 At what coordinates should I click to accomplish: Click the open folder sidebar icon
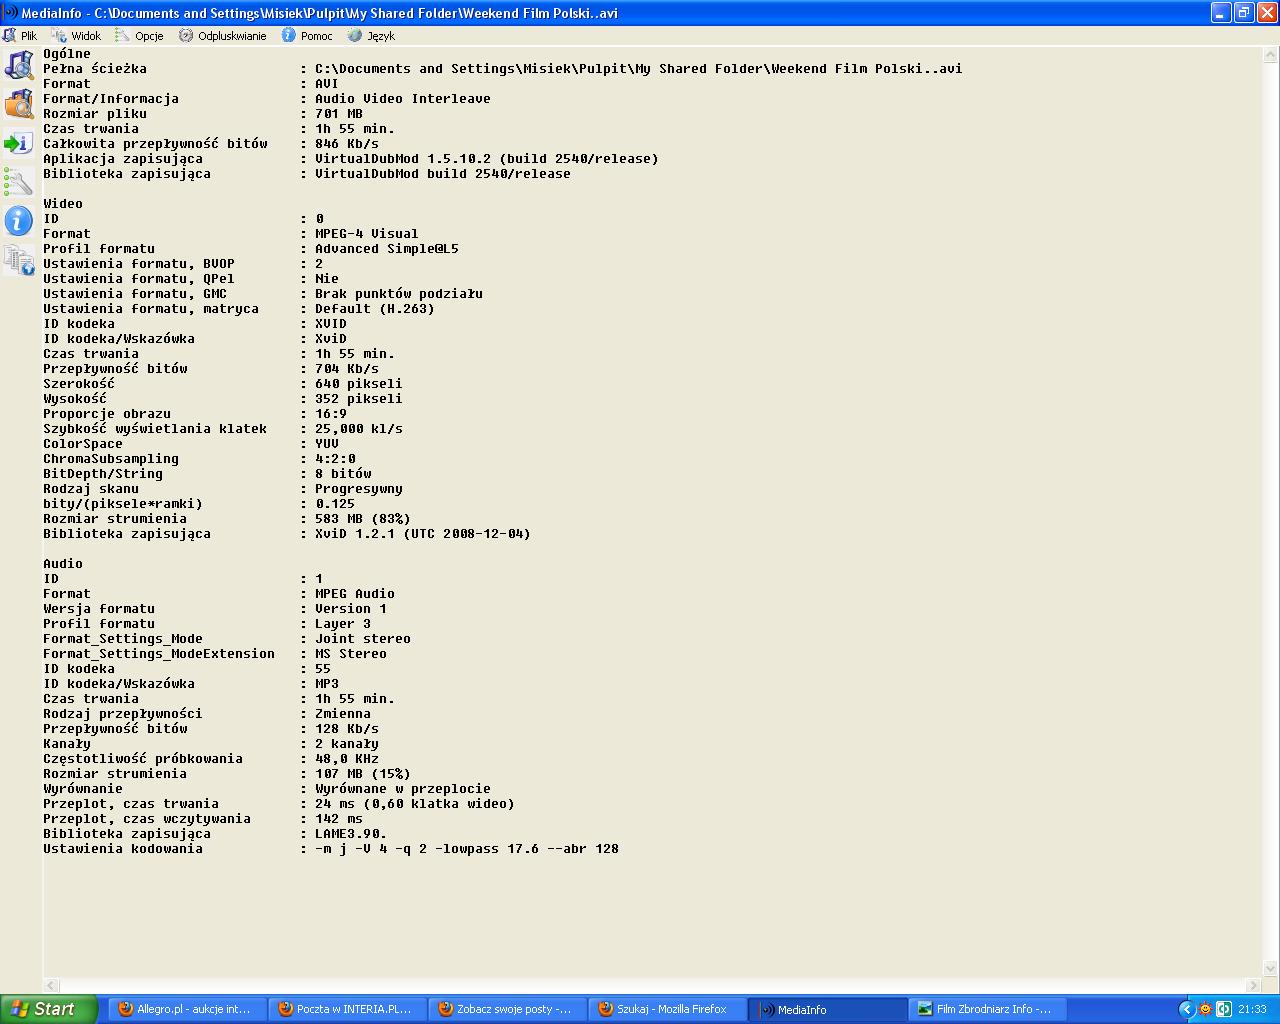tap(19, 104)
